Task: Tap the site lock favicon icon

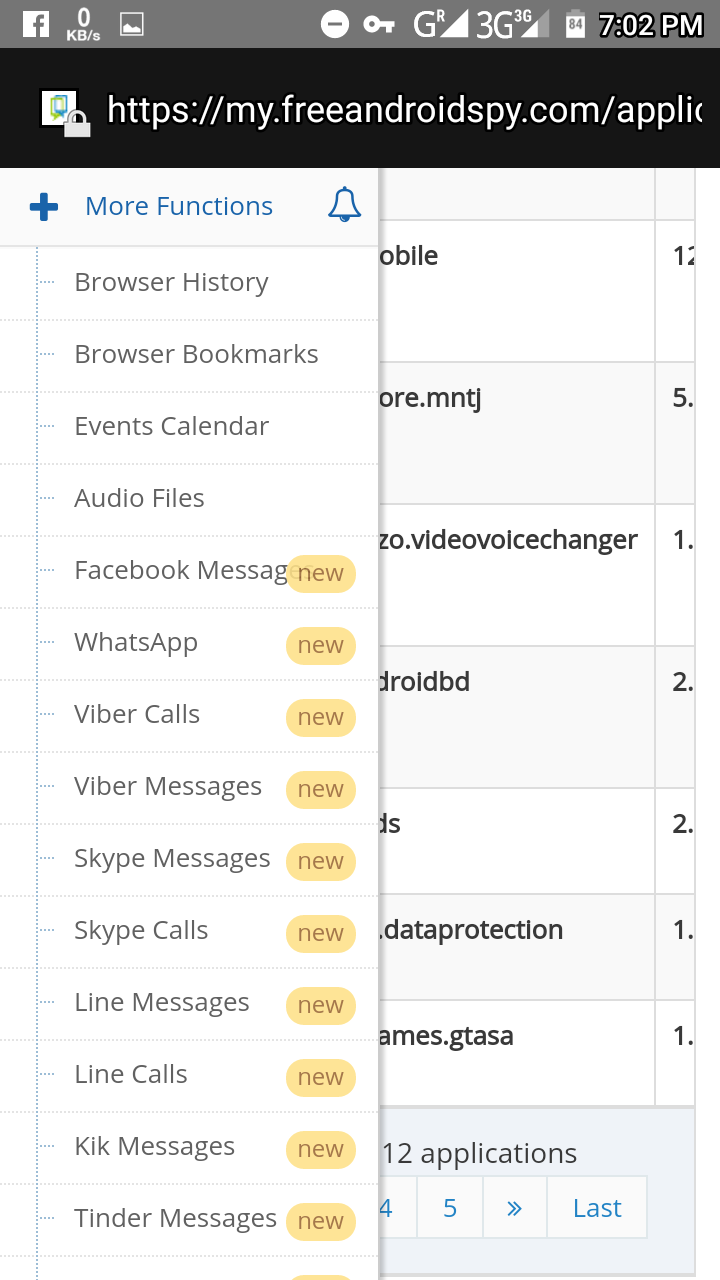Action: (64, 111)
